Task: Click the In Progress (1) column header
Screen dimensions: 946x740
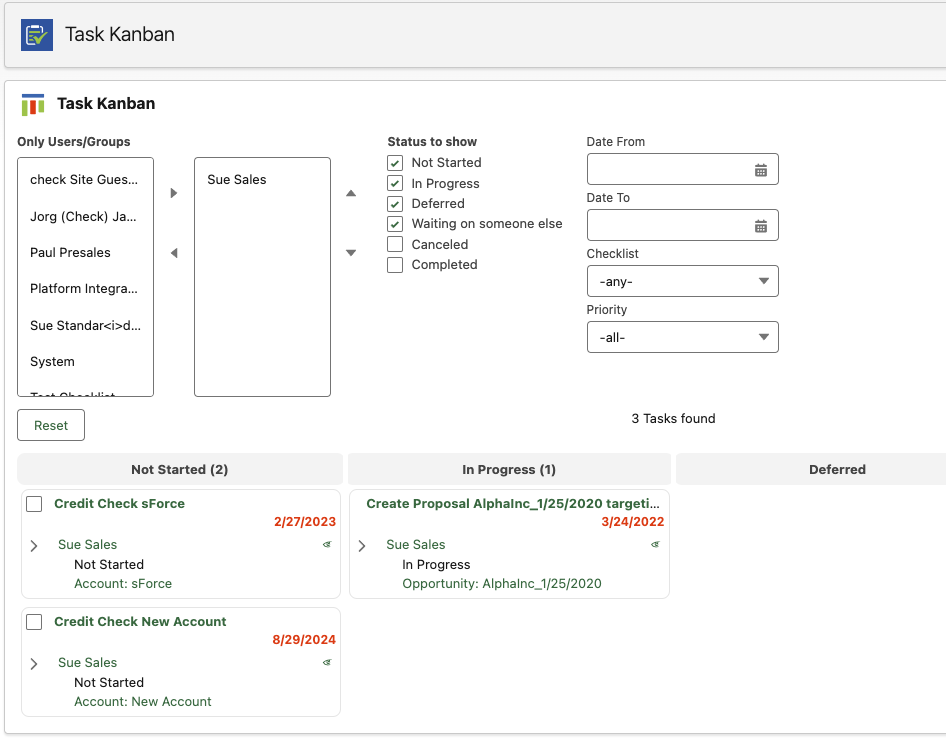Action: [x=509, y=469]
